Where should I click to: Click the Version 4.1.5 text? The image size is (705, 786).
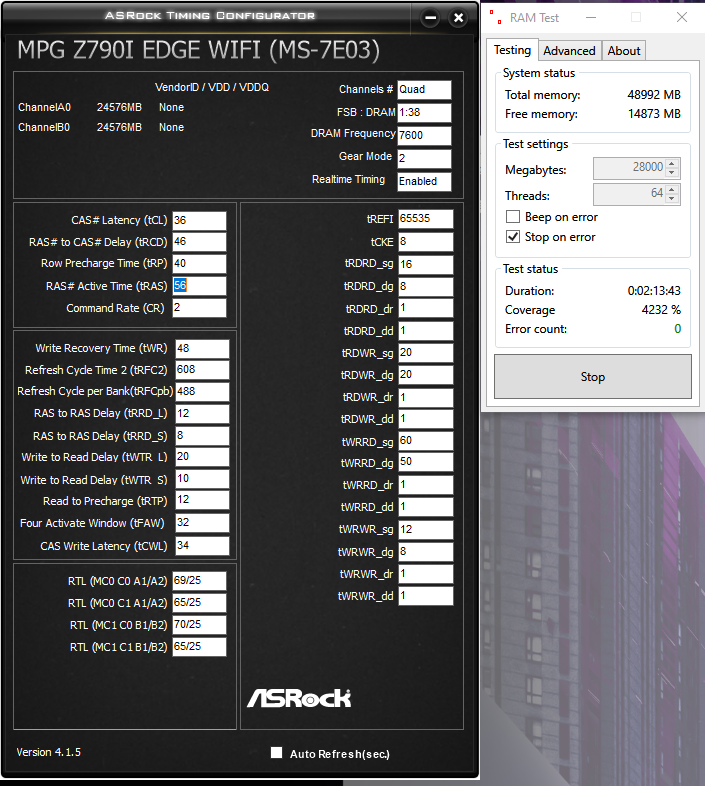click(49, 752)
